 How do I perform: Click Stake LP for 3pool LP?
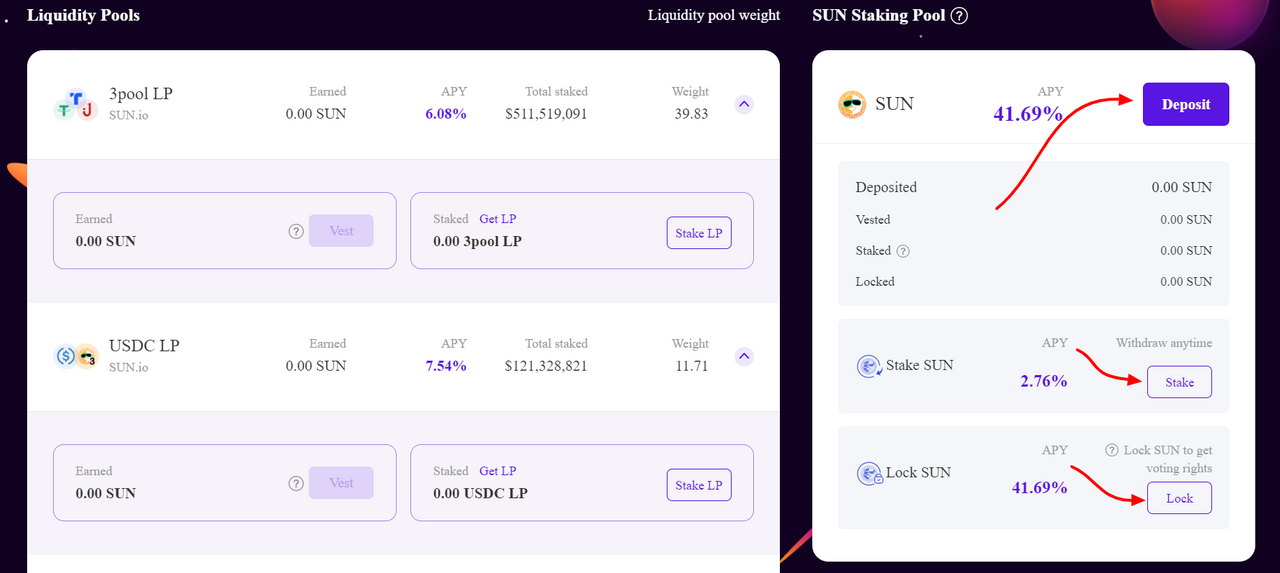[699, 233]
